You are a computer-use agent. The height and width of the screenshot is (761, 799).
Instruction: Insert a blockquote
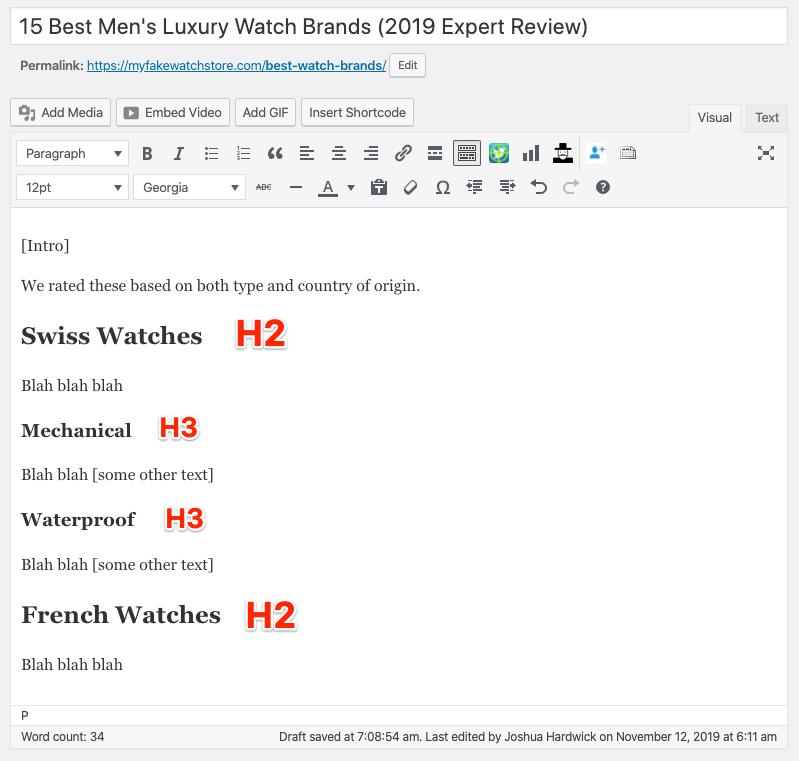[x=275, y=153]
